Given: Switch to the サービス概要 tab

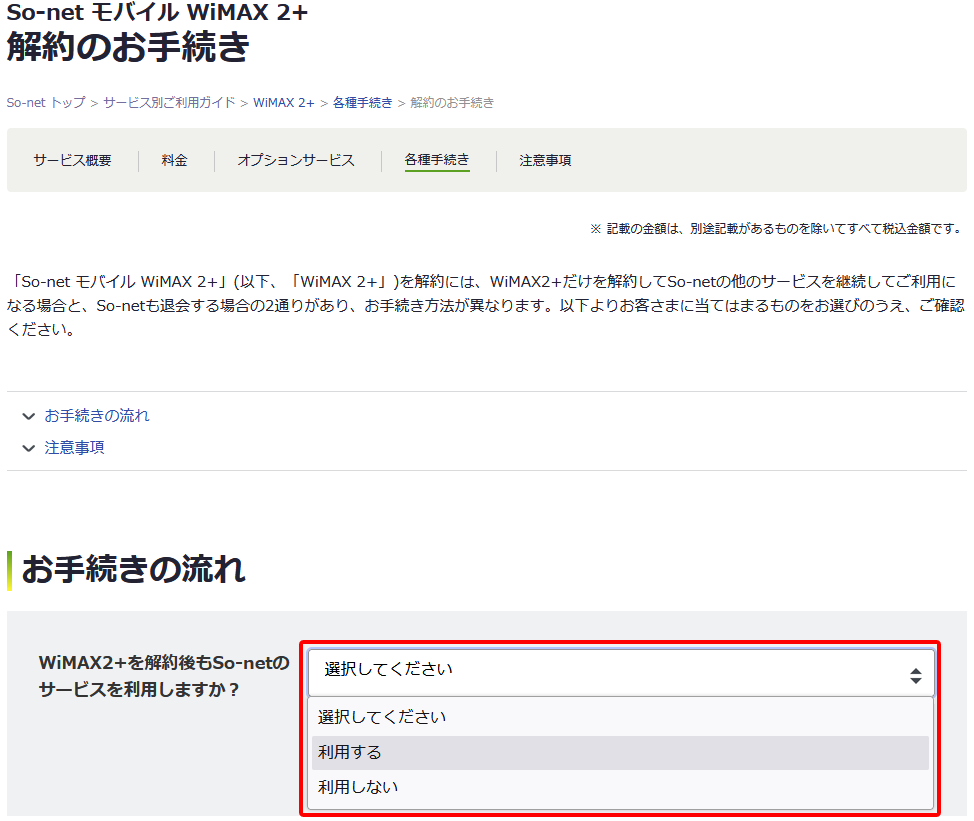Looking at the screenshot, I should (x=72, y=160).
